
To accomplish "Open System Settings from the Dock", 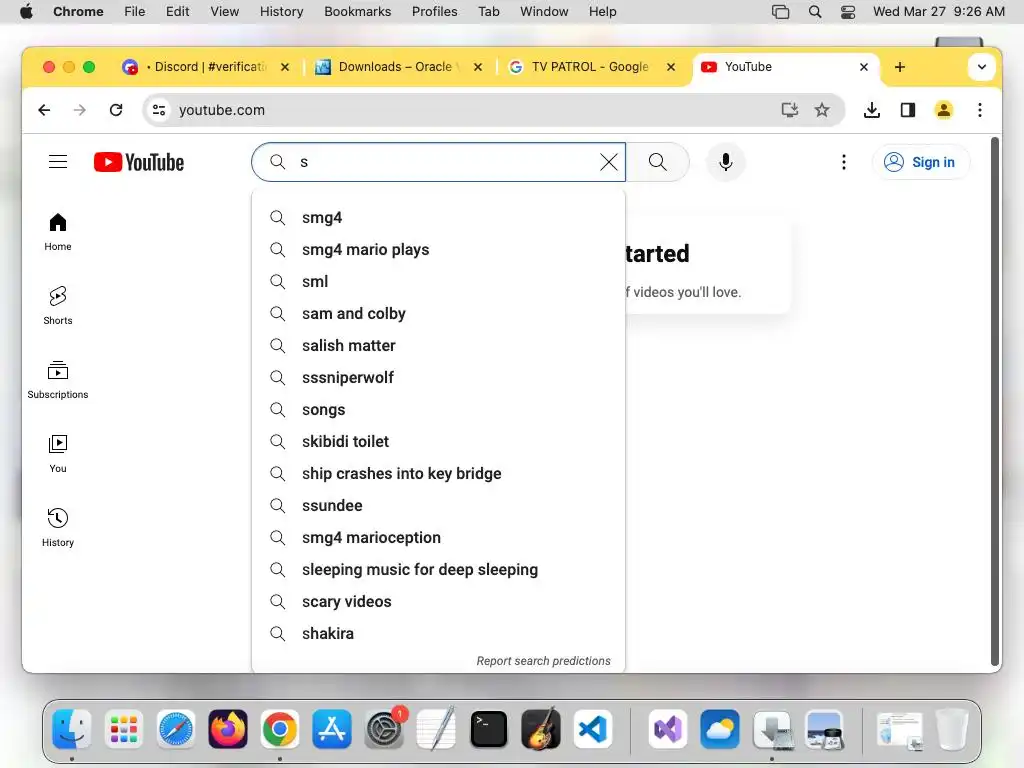I will point(384,729).
